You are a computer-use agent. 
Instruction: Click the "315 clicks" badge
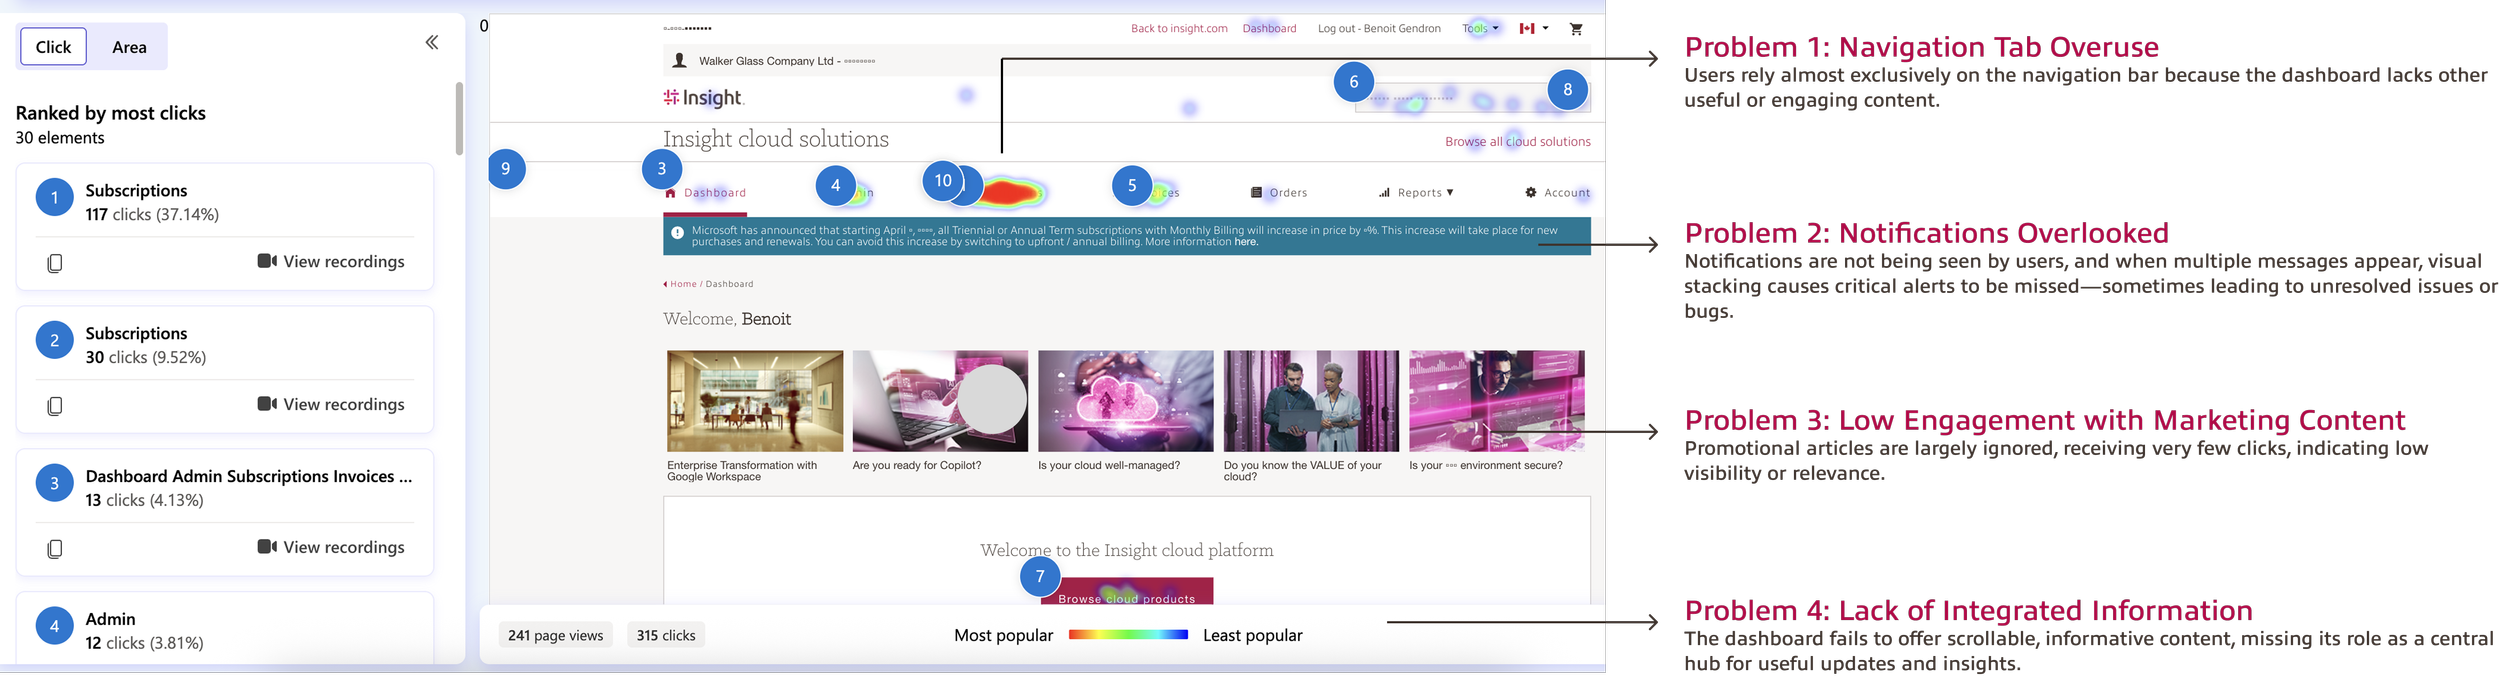(666, 635)
